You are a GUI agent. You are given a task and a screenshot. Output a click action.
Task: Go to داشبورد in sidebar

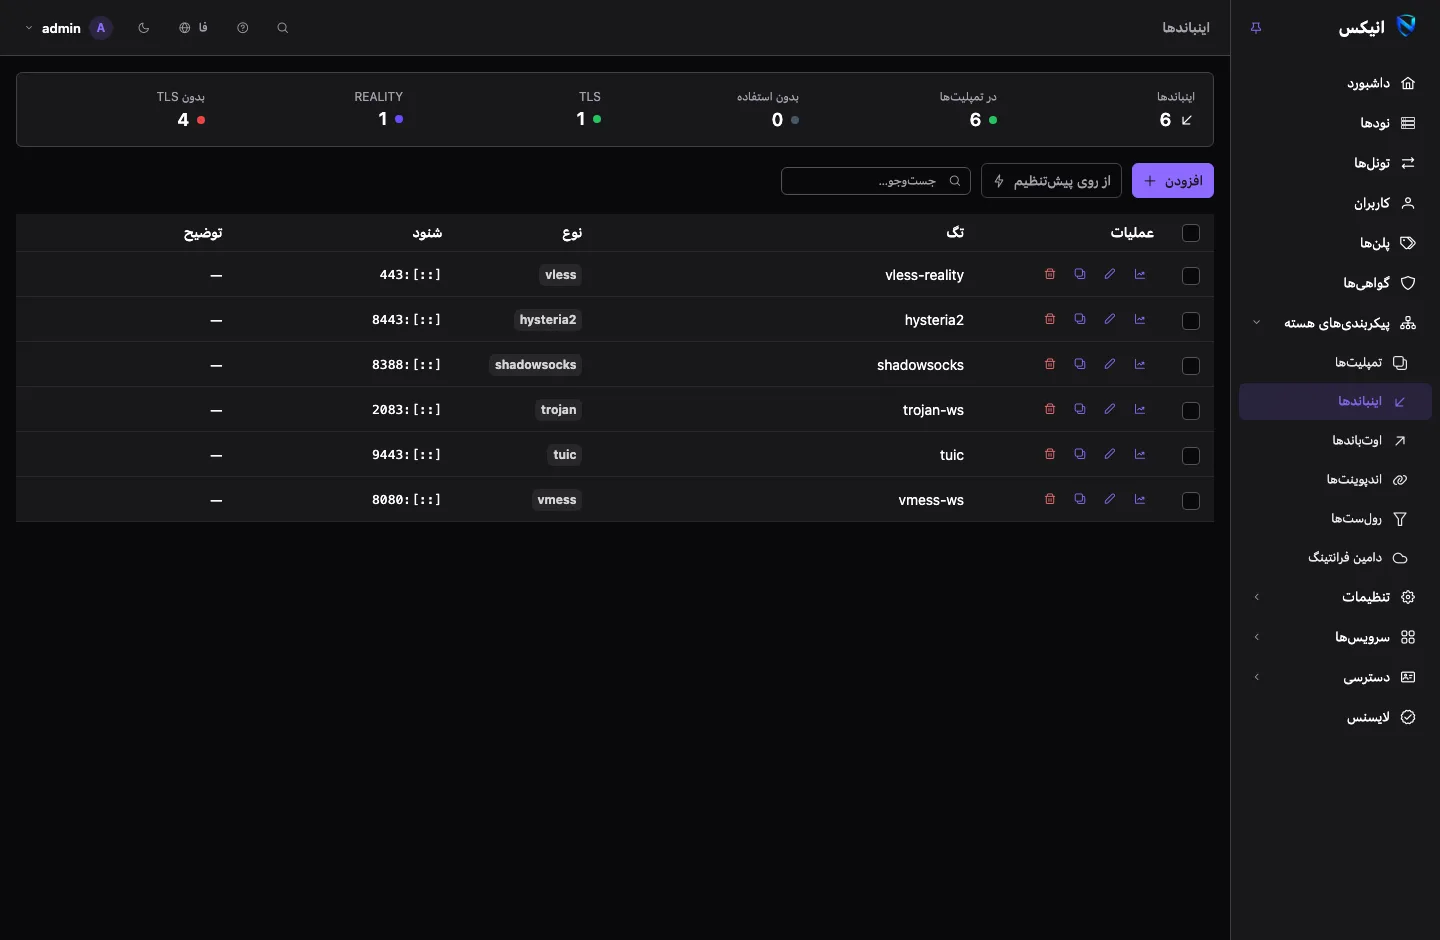coord(1335,83)
